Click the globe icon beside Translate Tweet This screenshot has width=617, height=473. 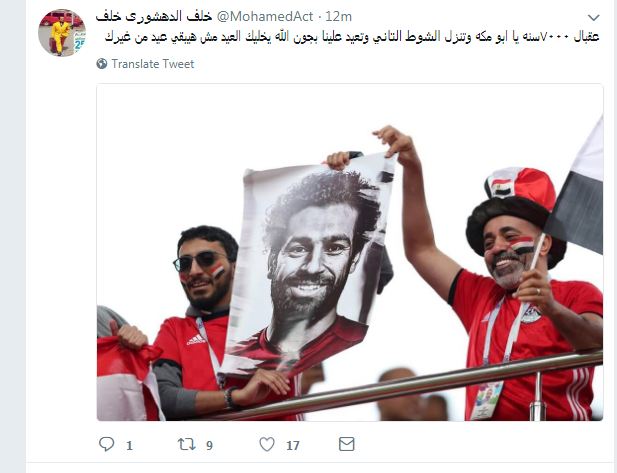tap(102, 63)
